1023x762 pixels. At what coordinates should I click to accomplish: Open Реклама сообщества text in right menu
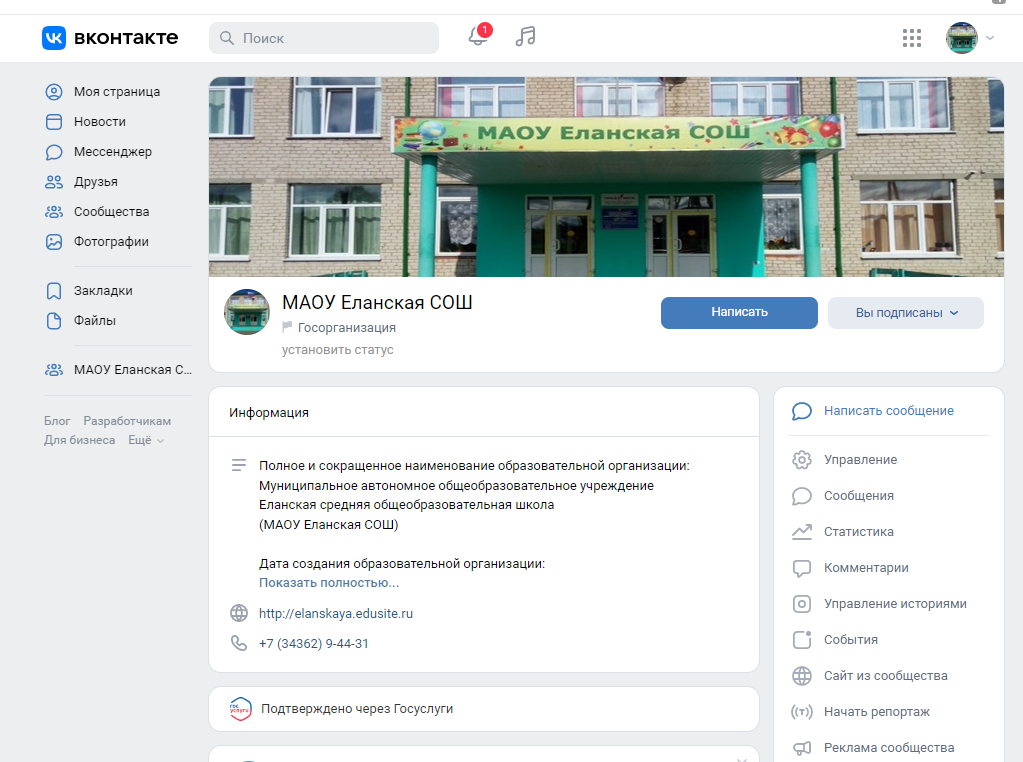[889, 748]
